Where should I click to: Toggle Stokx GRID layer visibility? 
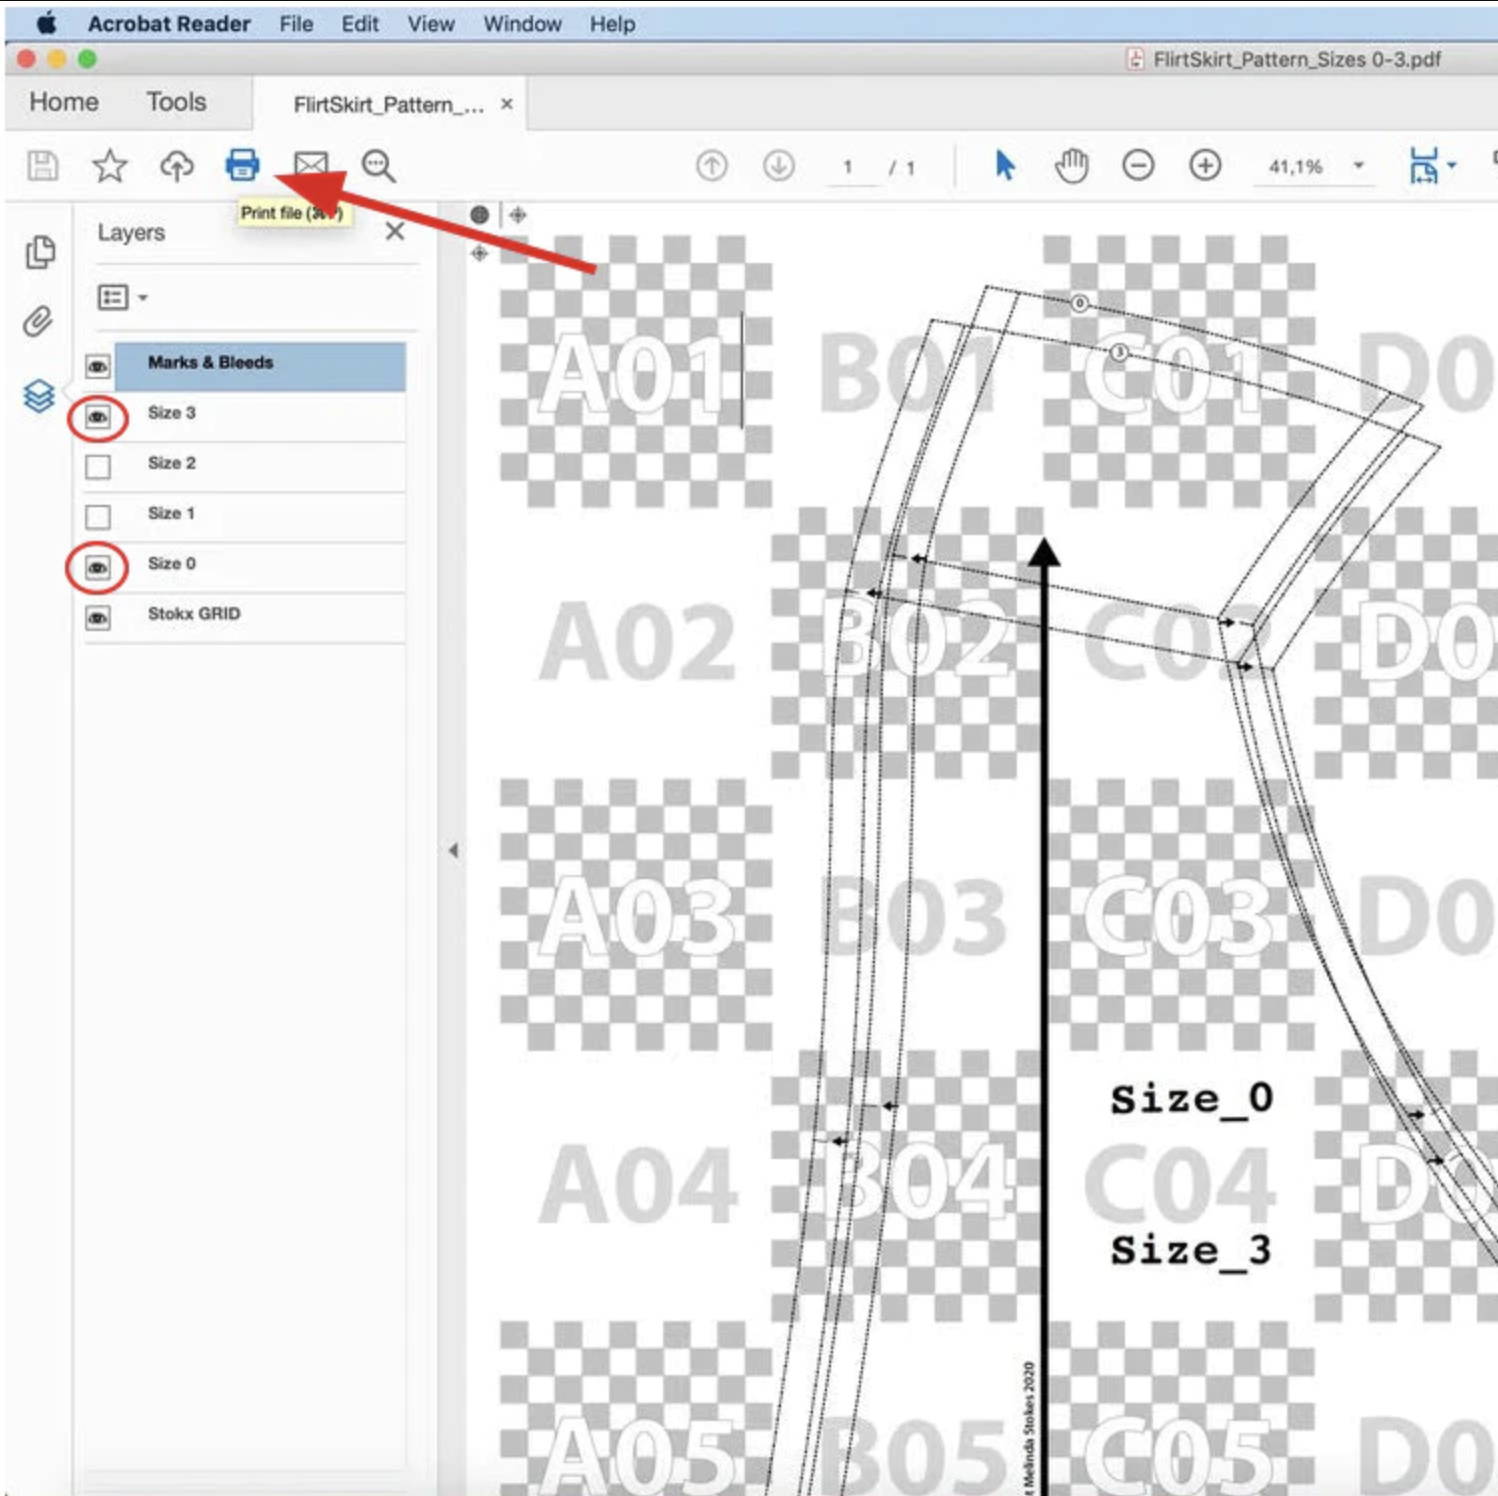coord(98,618)
